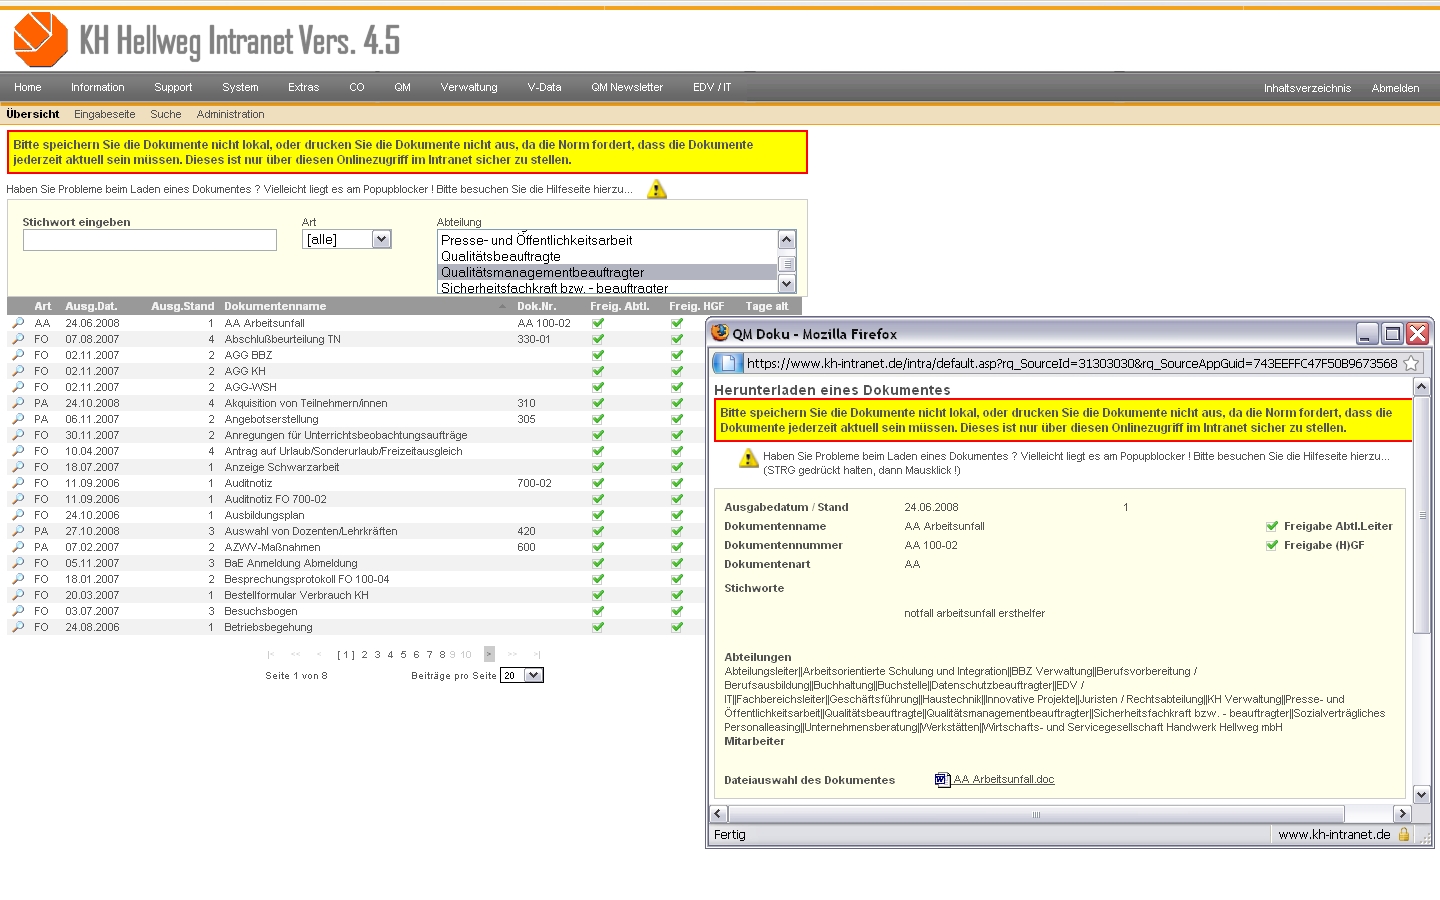Click the yellow warning triangle beside popup-blocker hint
The image size is (1440, 900).
tap(656, 189)
